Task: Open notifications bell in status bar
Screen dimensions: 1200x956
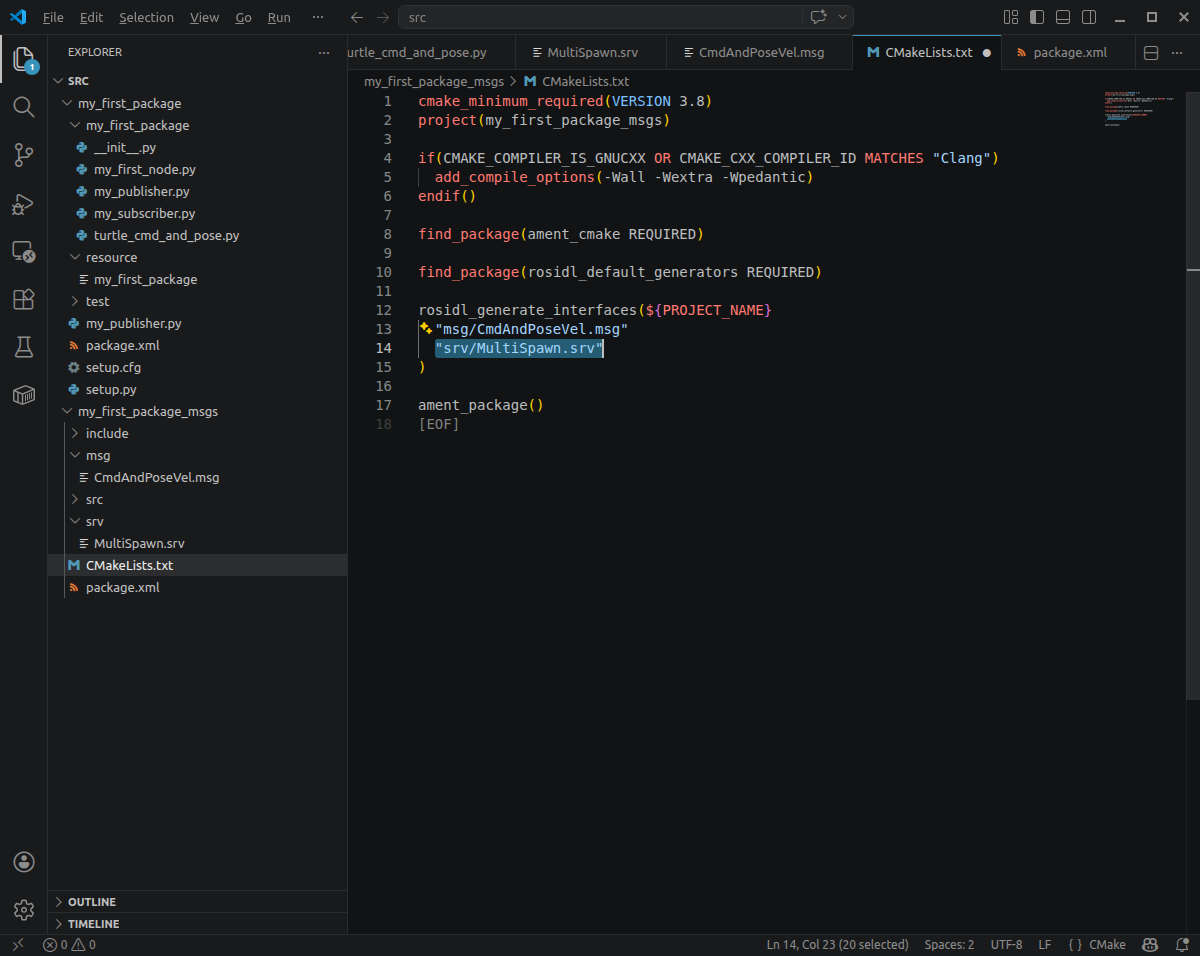Action: [x=1180, y=944]
